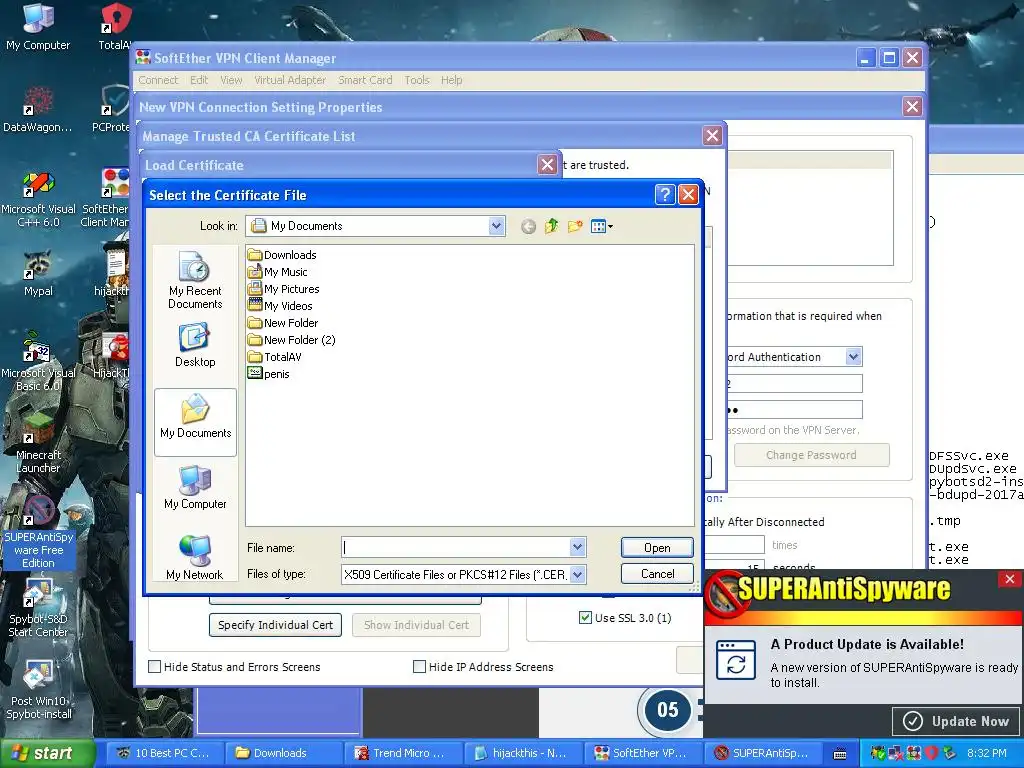This screenshot has width=1024, height=768.
Task: Select Desktop in places bar
Action: 195,345
